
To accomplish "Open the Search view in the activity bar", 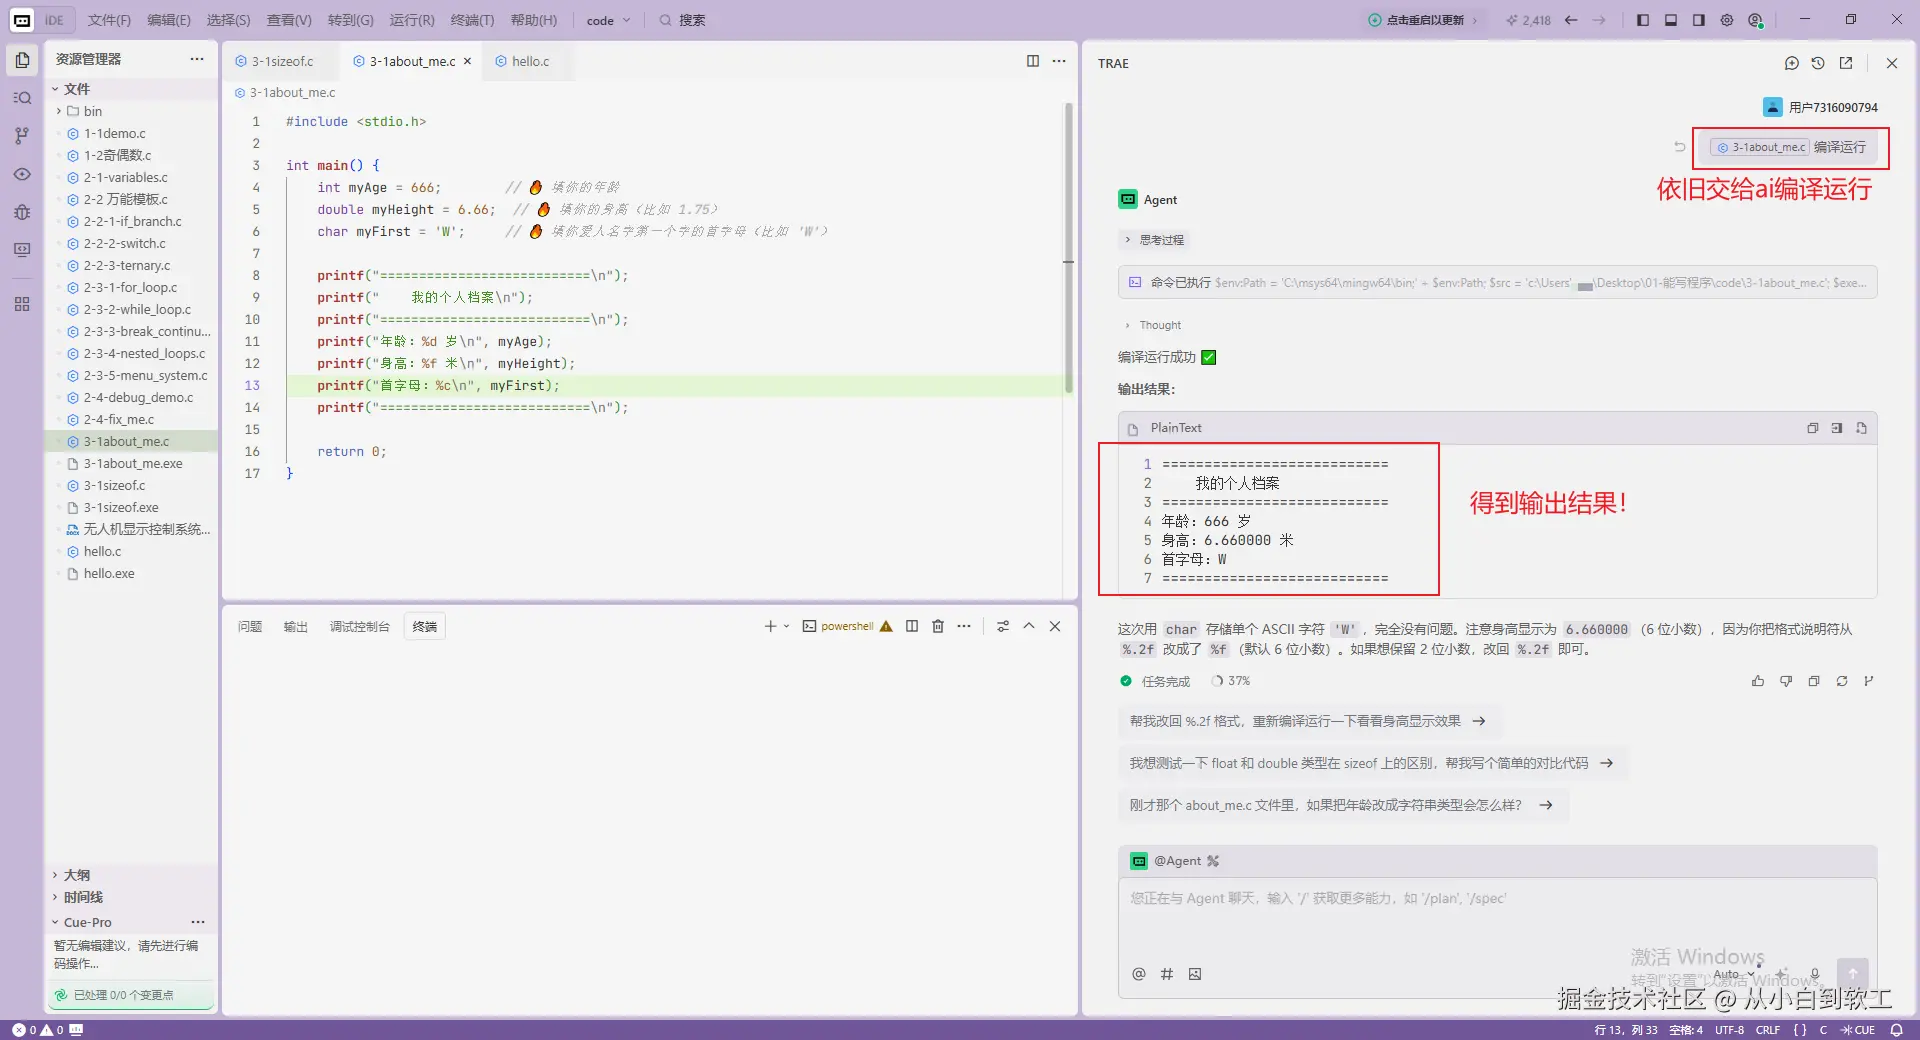I will tap(22, 98).
